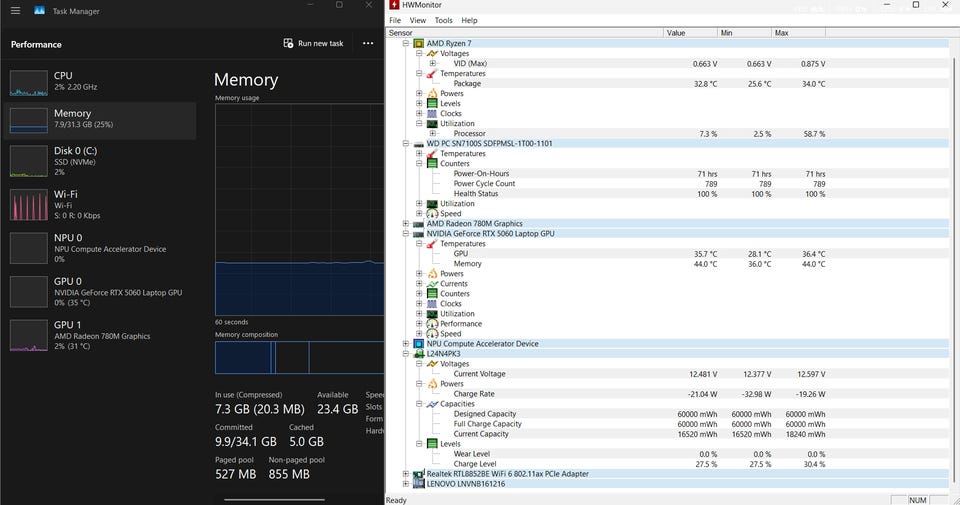This screenshot has width=960, height=505.
Task: Open the three-dot more options menu
Action: point(368,44)
